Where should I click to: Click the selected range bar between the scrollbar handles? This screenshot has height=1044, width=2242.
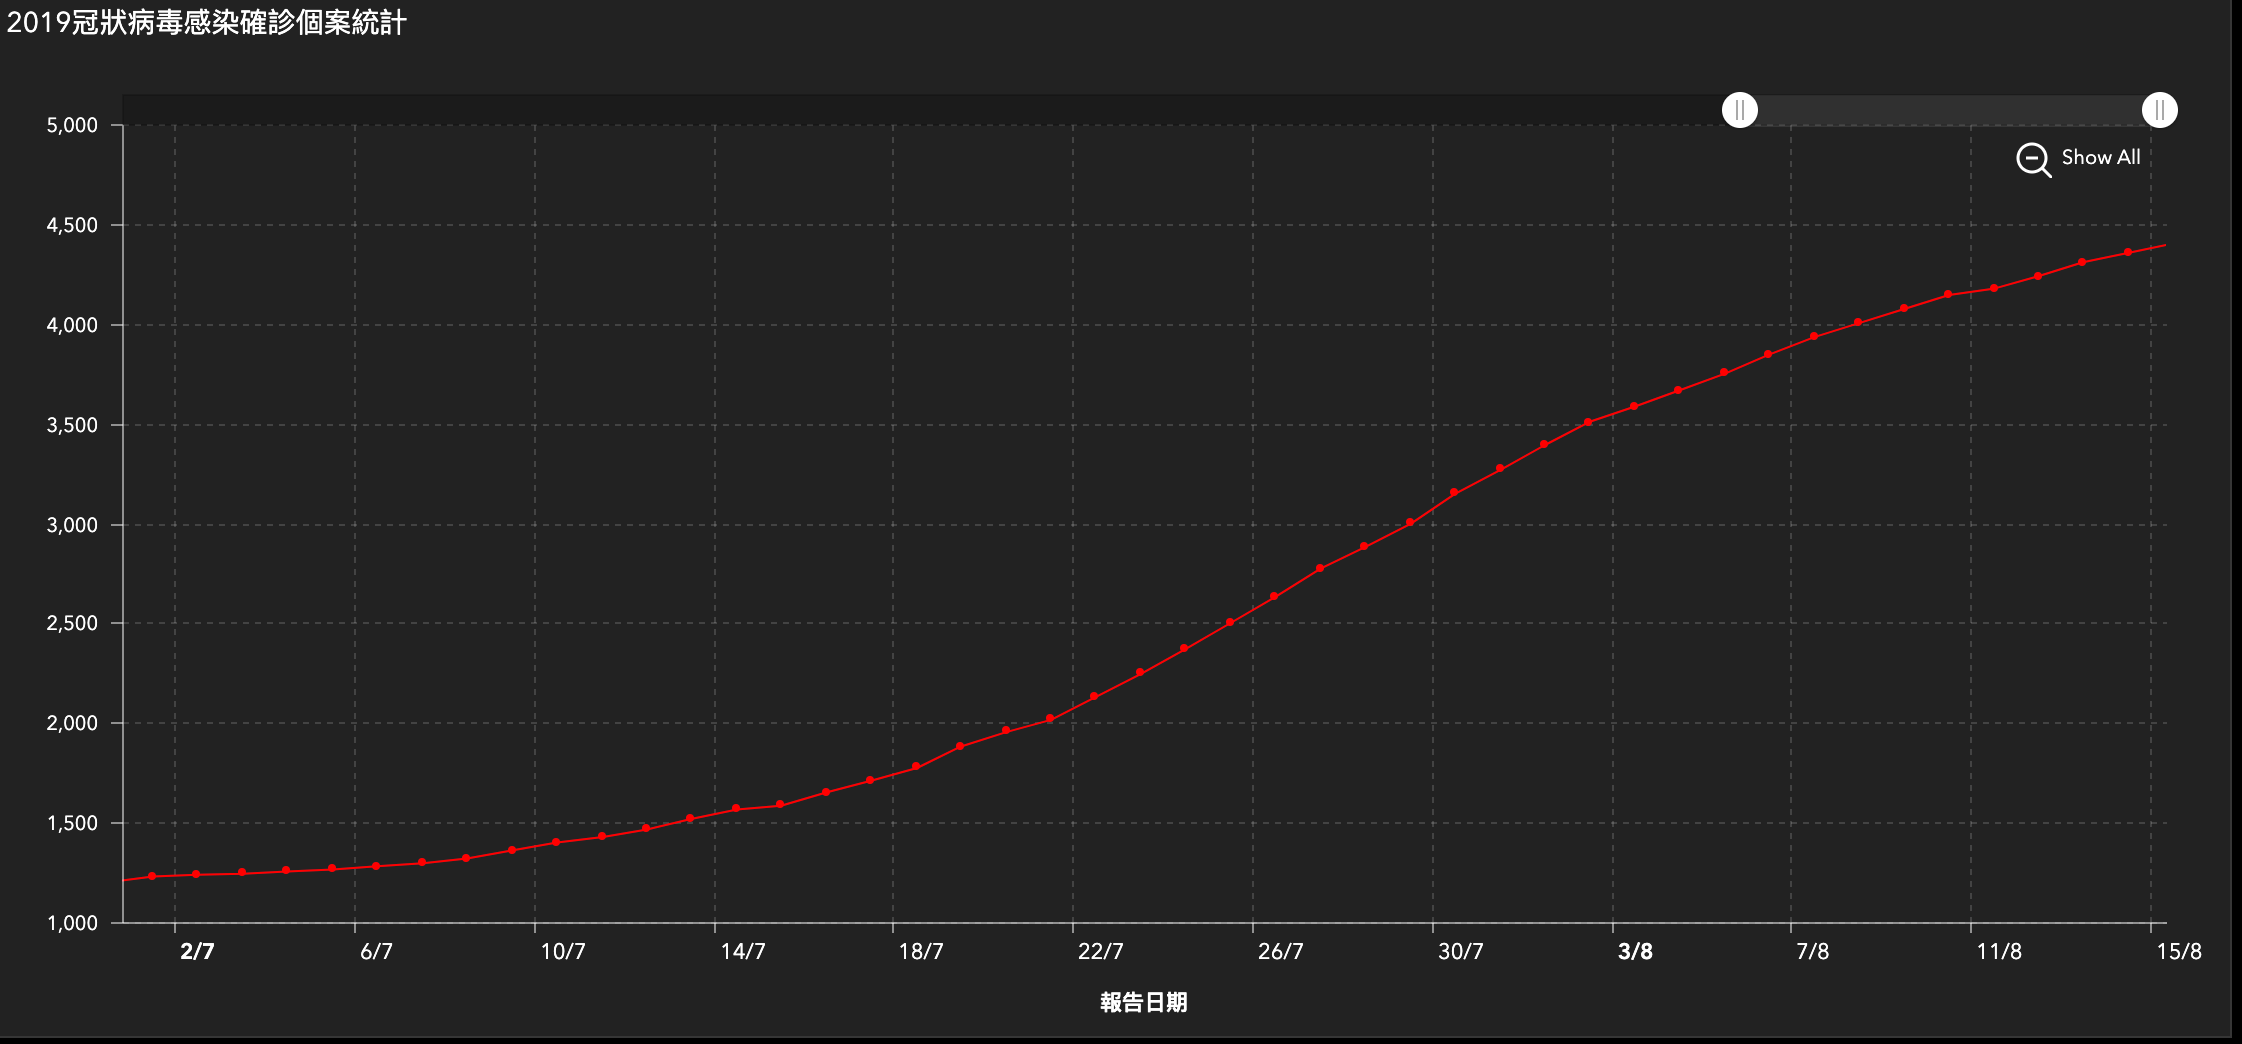tap(1950, 110)
